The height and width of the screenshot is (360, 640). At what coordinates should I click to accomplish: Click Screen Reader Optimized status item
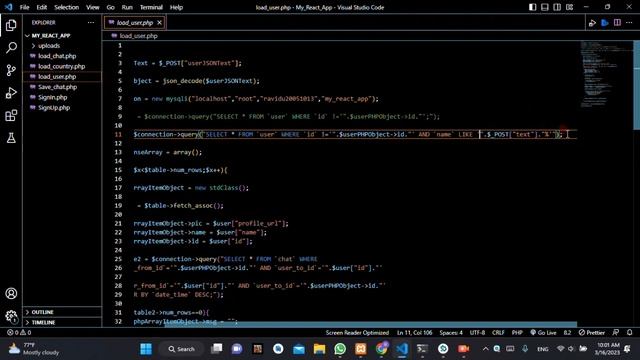[357, 333]
